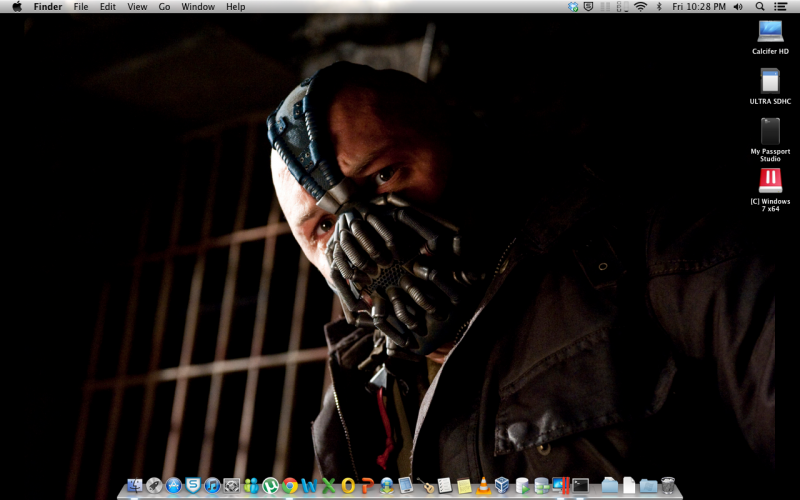
Task: Open the App Store Dock icon
Action: pyautogui.click(x=173, y=485)
